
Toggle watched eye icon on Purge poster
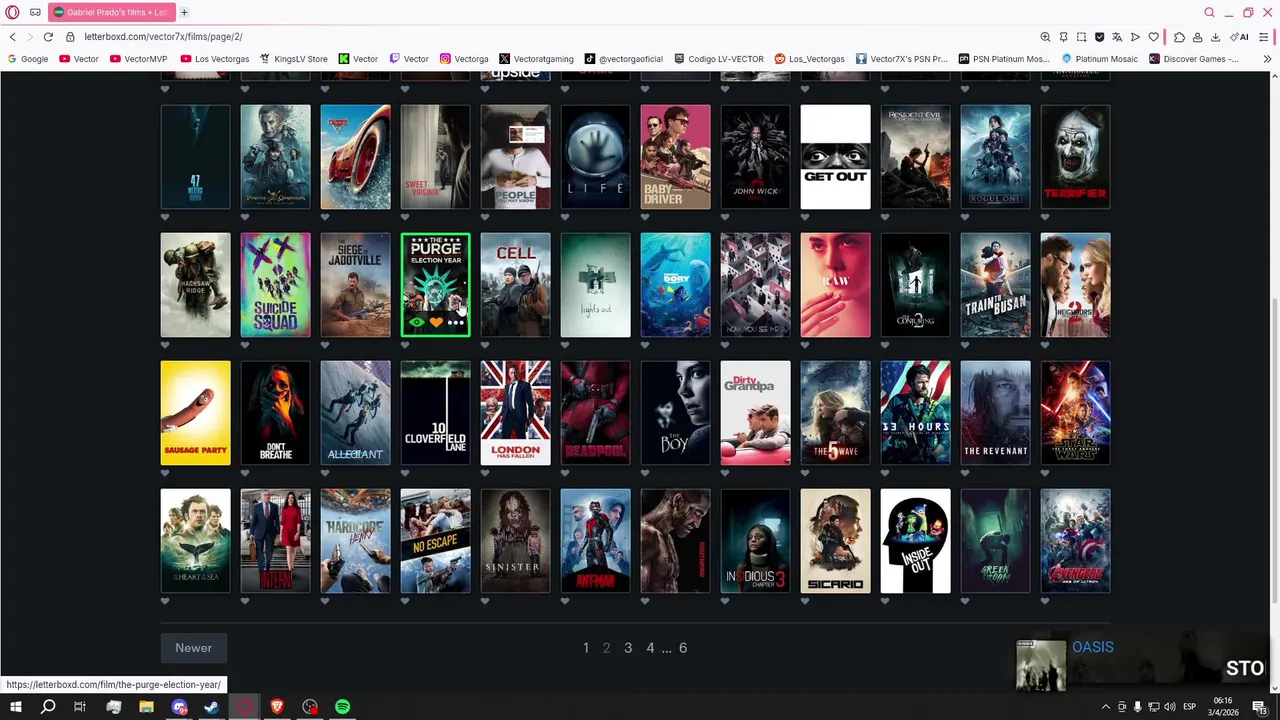coord(417,322)
